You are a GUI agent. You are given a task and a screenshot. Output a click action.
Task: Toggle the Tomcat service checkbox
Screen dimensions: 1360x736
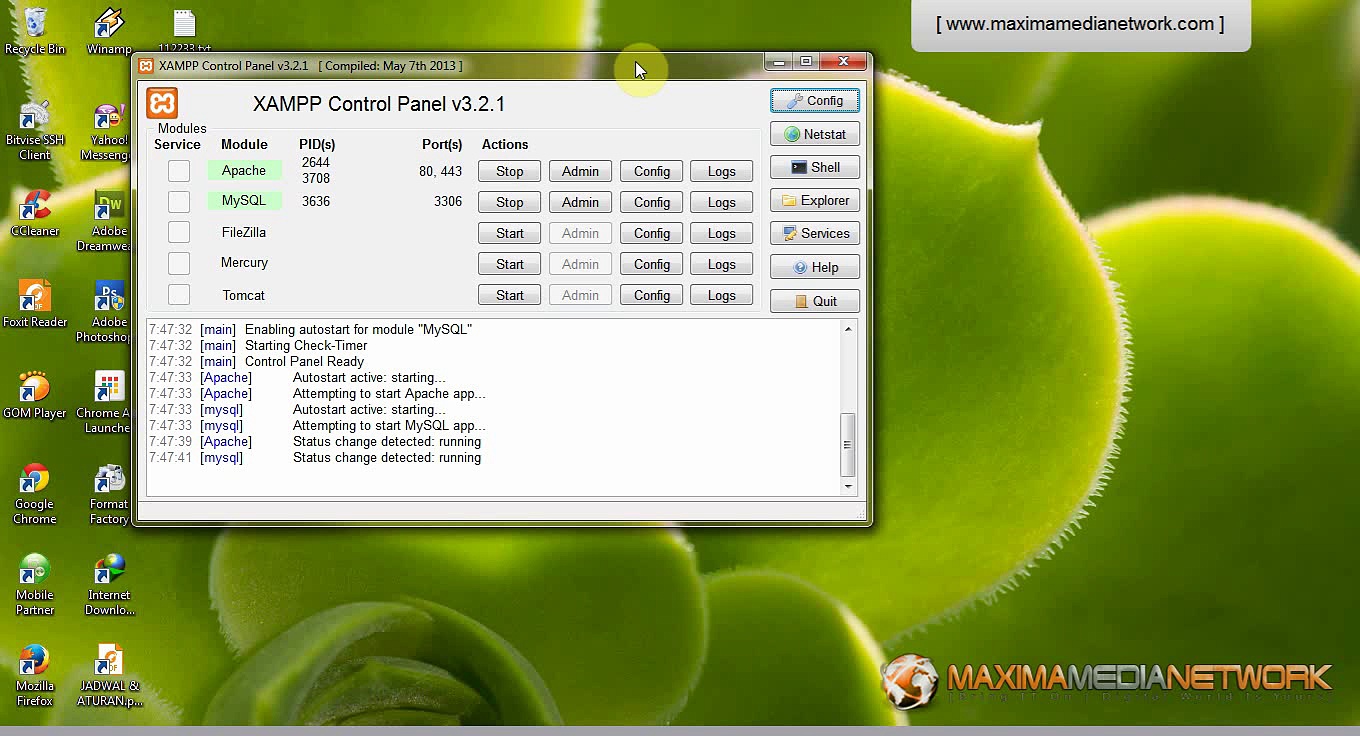click(x=179, y=295)
